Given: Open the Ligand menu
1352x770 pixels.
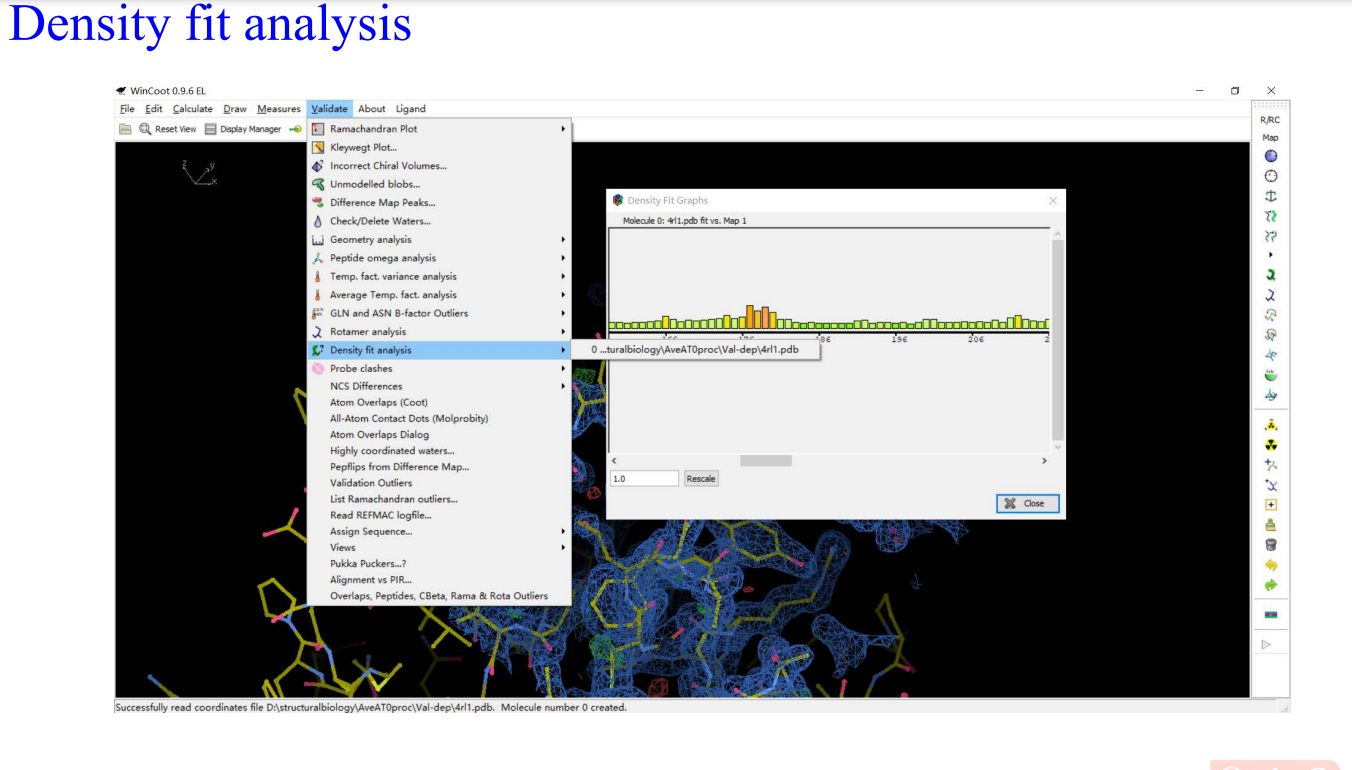Looking at the screenshot, I should click(410, 109).
